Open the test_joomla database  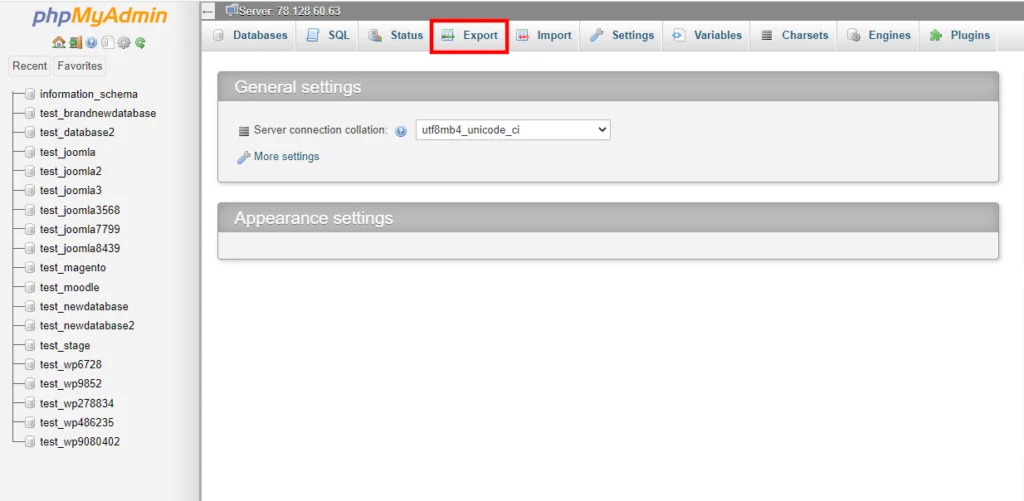[68, 152]
